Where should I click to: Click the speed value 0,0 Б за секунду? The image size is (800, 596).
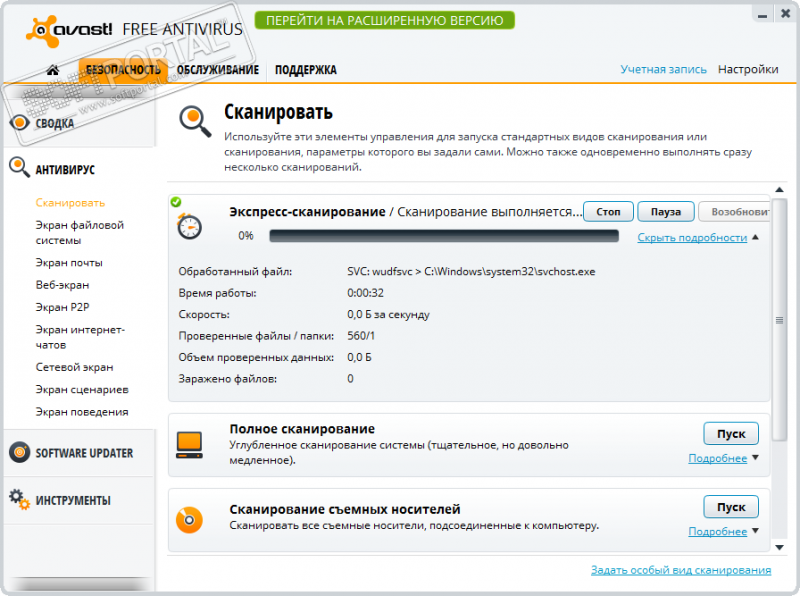388,314
